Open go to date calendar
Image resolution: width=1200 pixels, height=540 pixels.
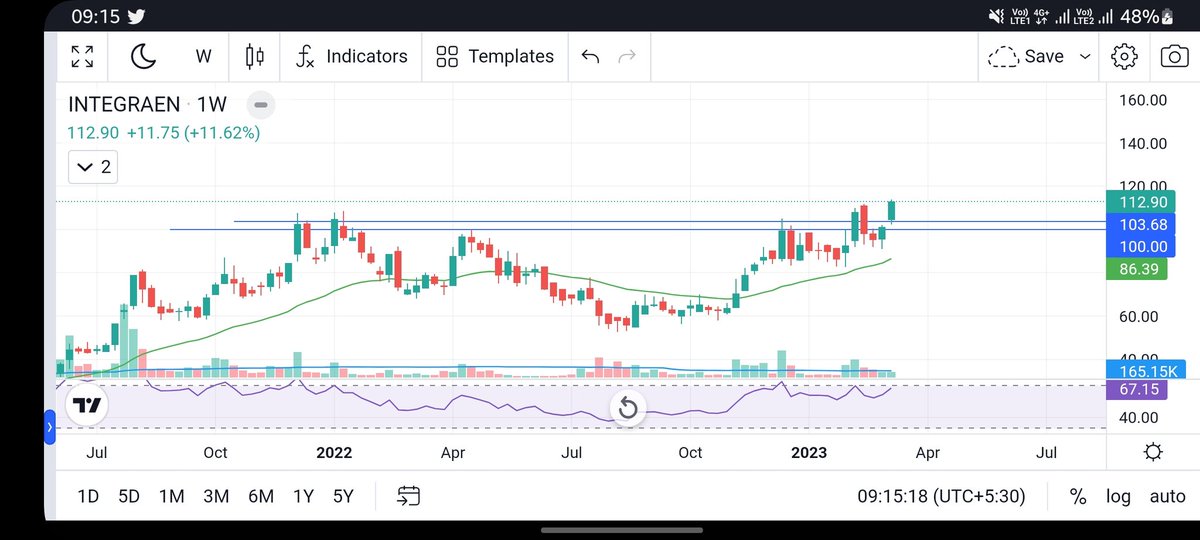click(408, 496)
